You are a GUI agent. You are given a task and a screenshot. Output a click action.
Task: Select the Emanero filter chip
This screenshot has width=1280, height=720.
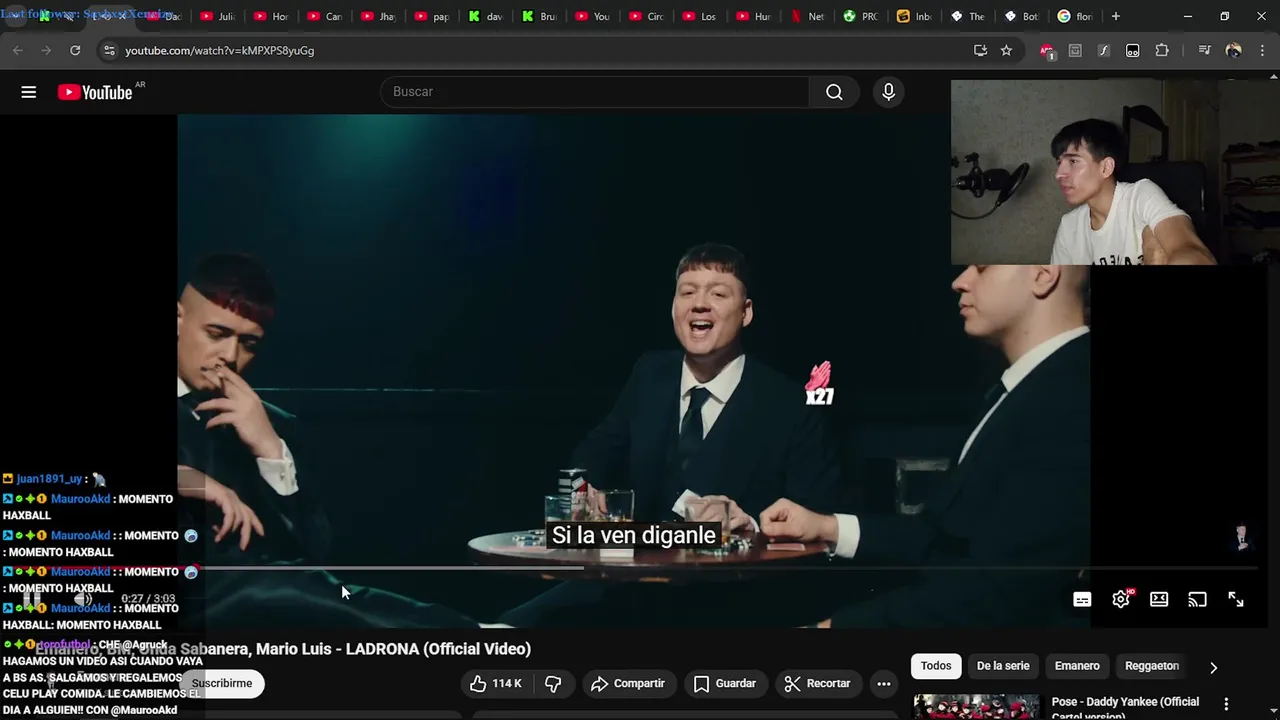(x=1077, y=666)
